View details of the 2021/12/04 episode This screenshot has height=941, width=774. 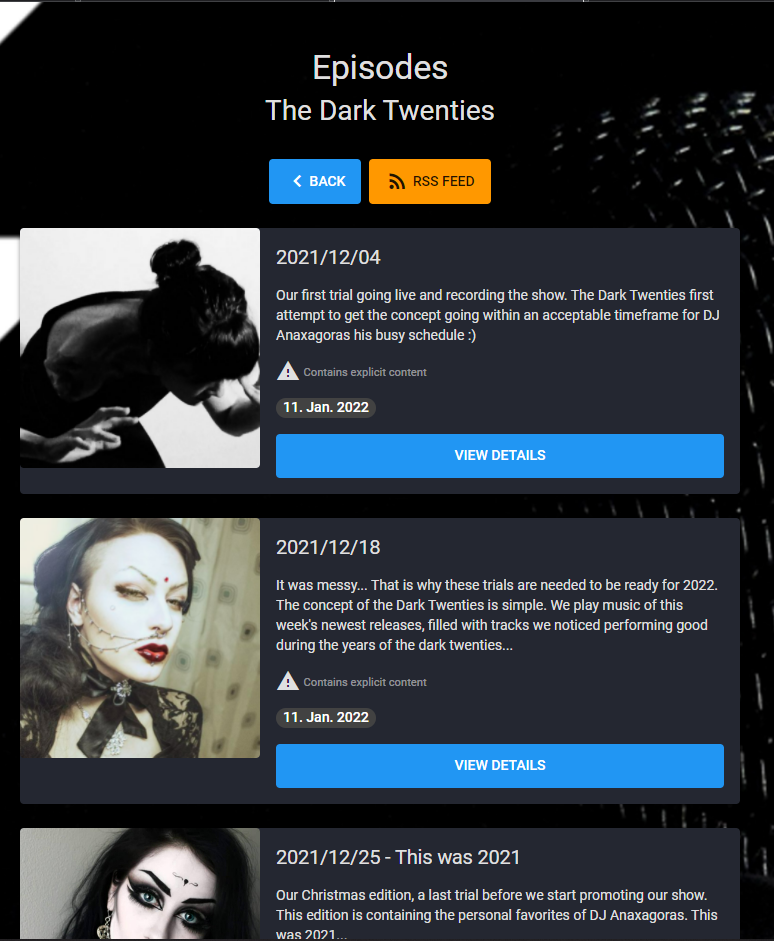(x=500, y=456)
